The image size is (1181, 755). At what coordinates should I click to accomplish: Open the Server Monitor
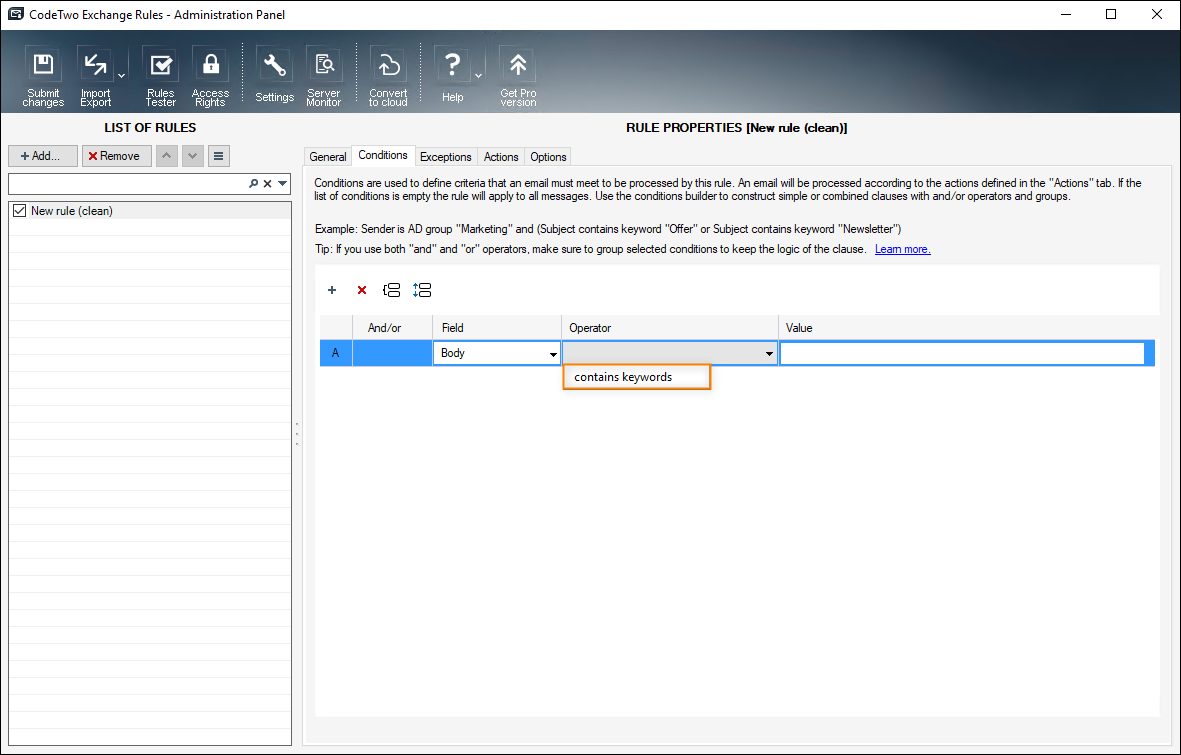(324, 76)
